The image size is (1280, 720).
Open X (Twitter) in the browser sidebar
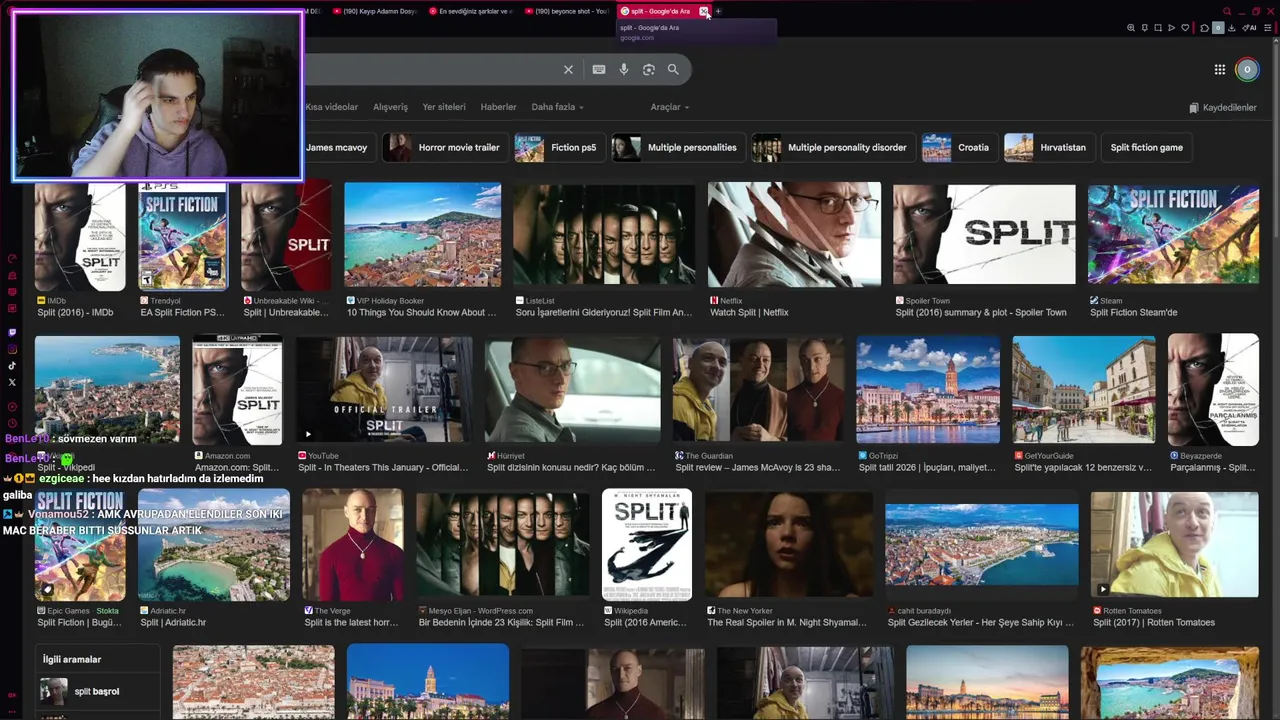[x=12, y=382]
